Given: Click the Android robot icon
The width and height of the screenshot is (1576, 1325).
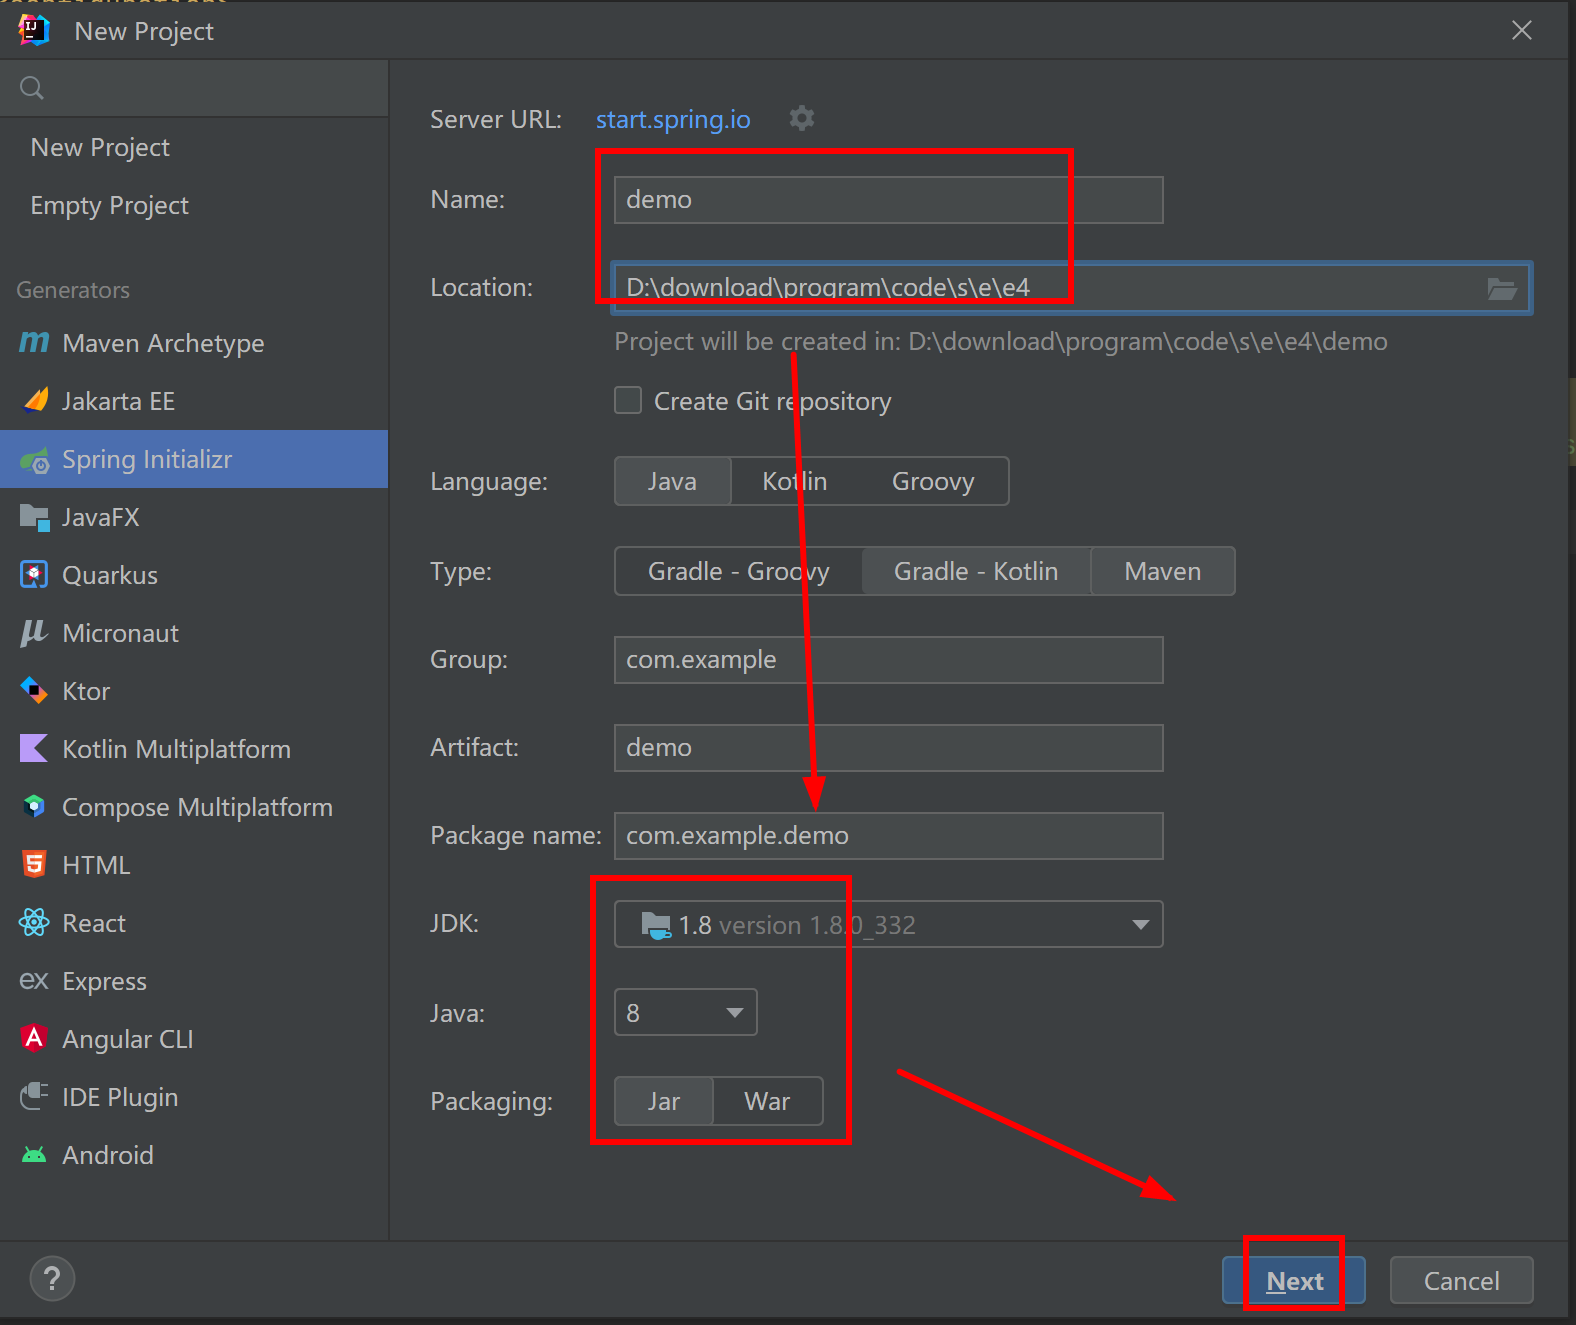Looking at the screenshot, I should coord(34,1155).
